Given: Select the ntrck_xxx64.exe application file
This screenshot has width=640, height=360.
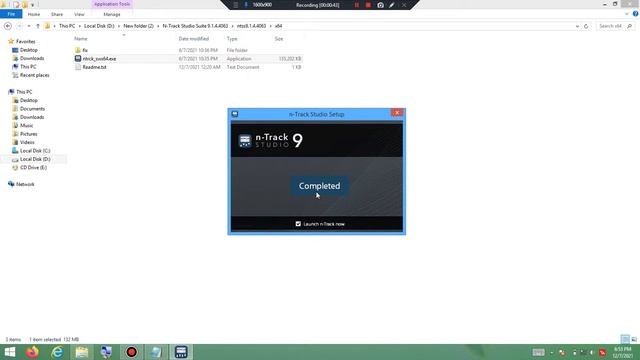Looking at the screenshot, I should point(99,59).
